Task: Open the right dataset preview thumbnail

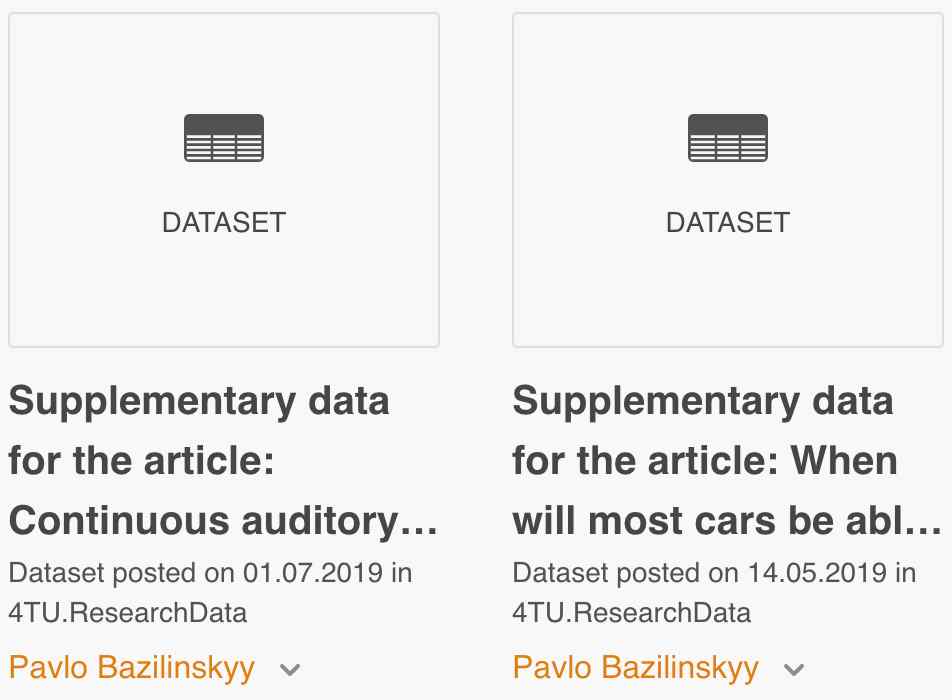Action: (728, 180)
